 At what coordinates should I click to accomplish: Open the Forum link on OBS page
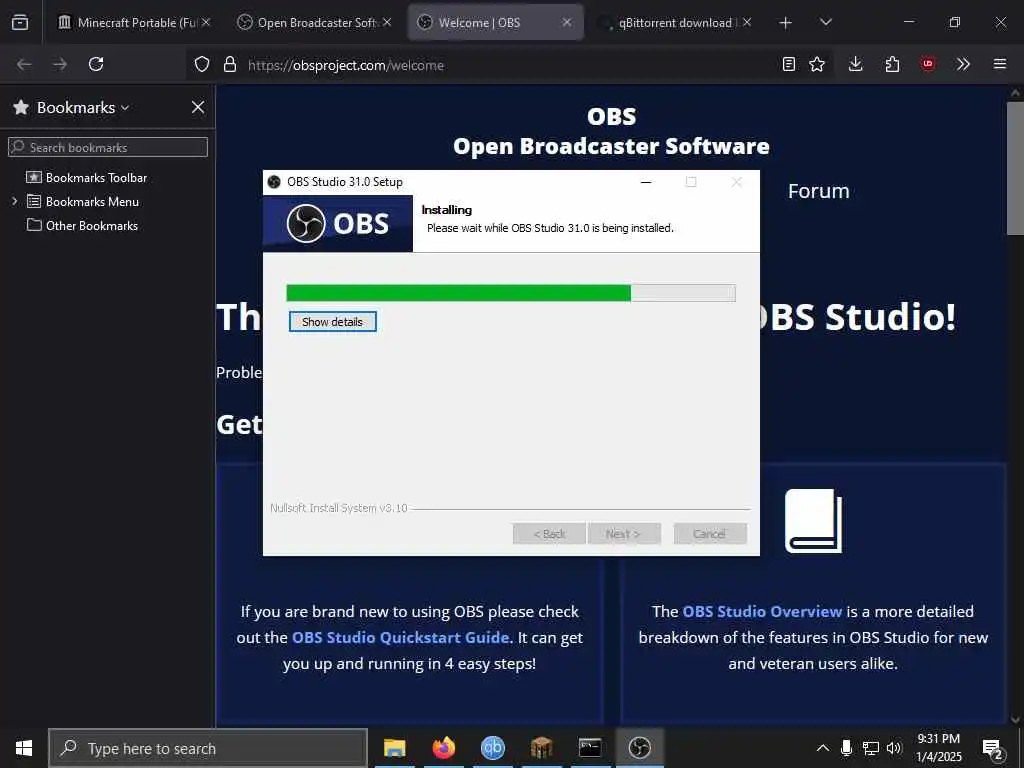818,191
